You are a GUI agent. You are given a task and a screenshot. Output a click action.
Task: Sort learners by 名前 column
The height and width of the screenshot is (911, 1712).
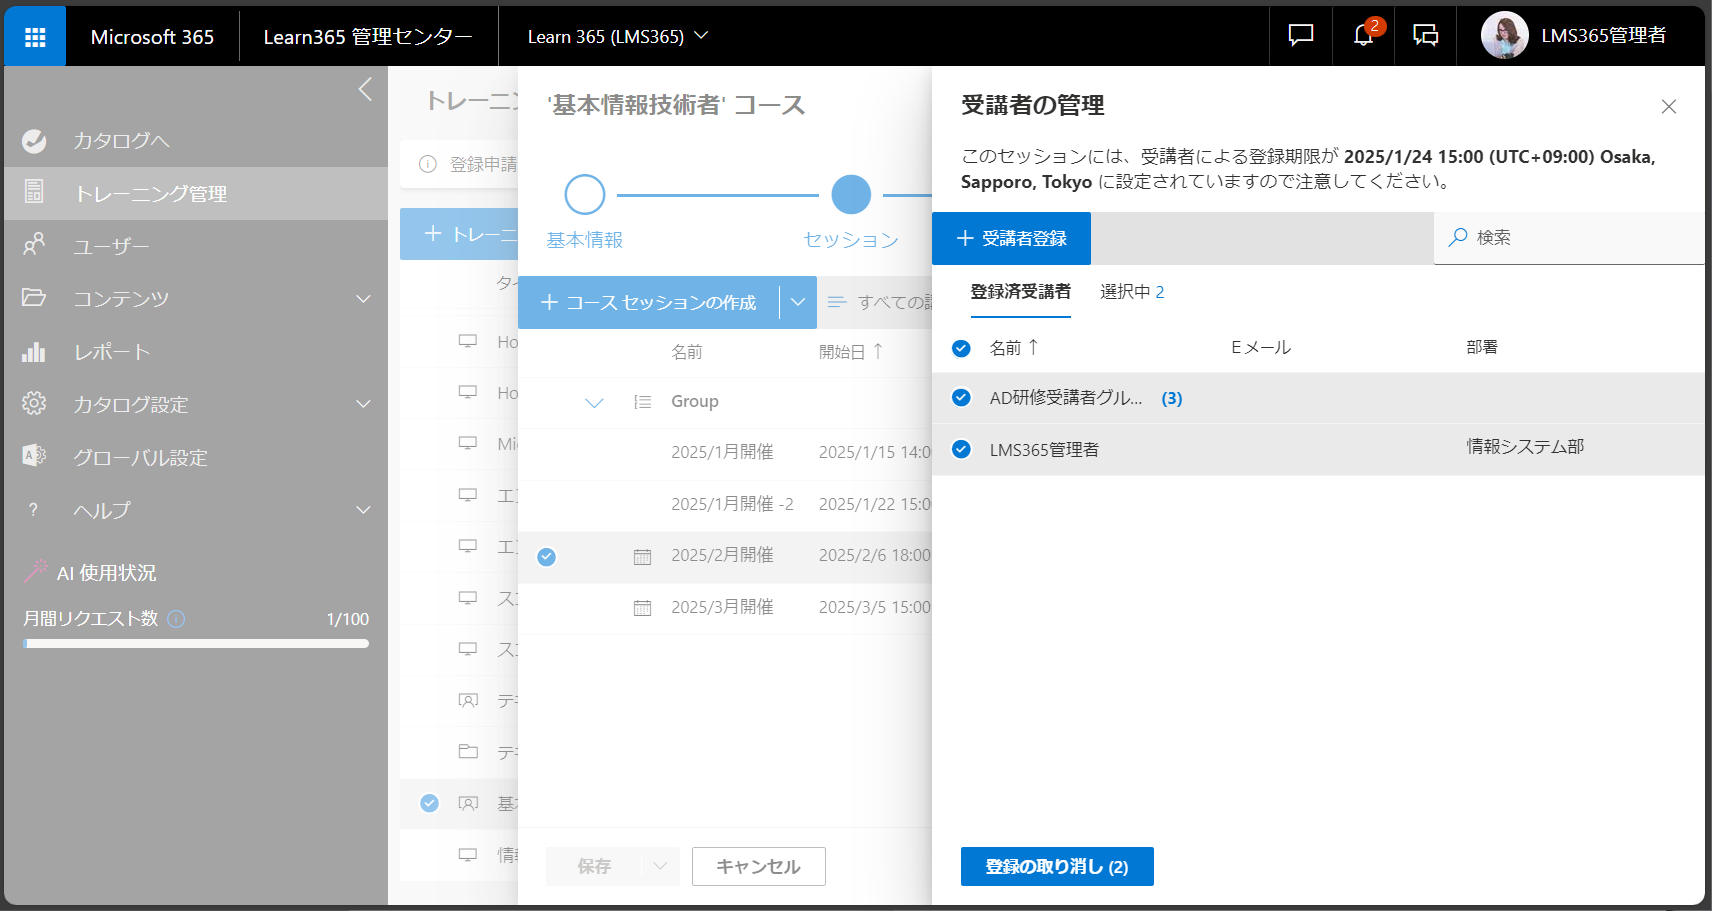1014,348
